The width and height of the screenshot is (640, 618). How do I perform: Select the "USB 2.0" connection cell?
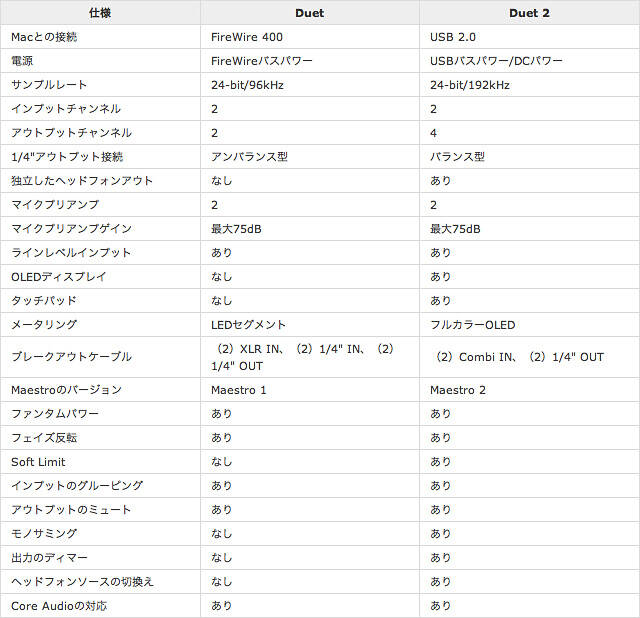click(x=455, y=37)
